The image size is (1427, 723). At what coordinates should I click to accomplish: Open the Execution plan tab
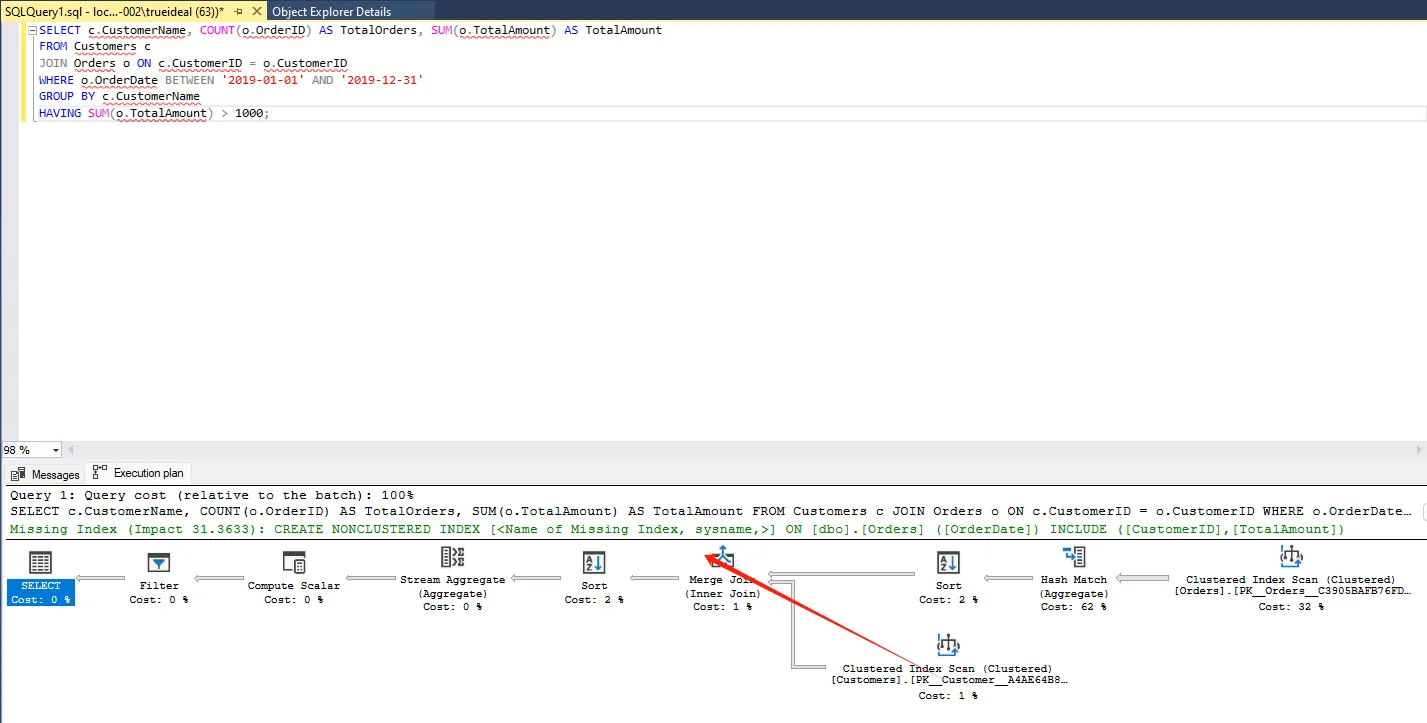(138, 474)
